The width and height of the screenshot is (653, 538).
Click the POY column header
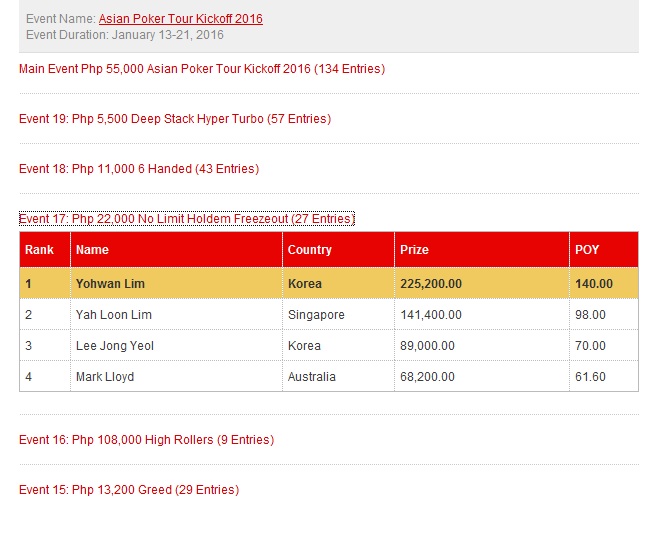(587, 250)
